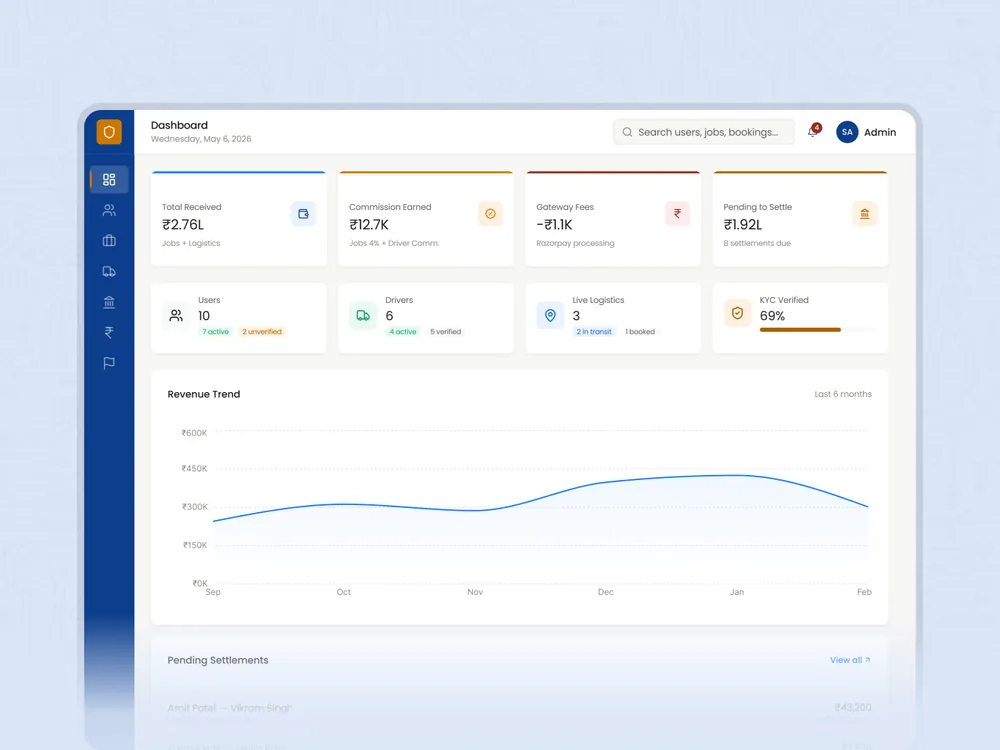Viewport: 1000px width, 750px height.
Task: Click the orange shield app logo
Action: pyautogui.click(x=109, y=132)
